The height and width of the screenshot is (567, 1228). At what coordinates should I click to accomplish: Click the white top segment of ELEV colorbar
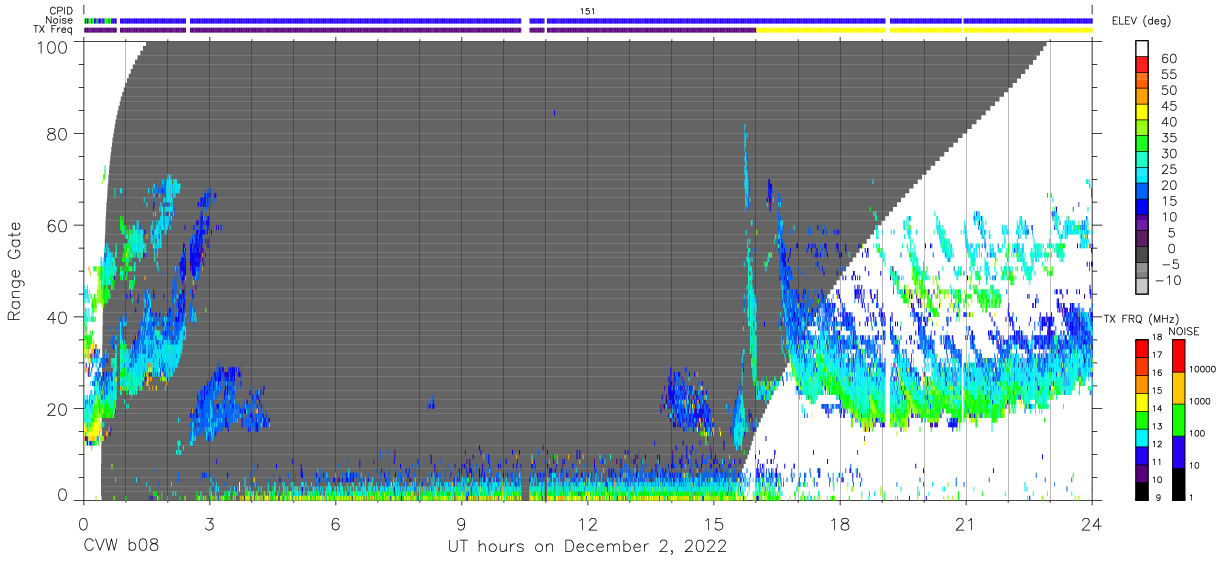click(1143, 49)
